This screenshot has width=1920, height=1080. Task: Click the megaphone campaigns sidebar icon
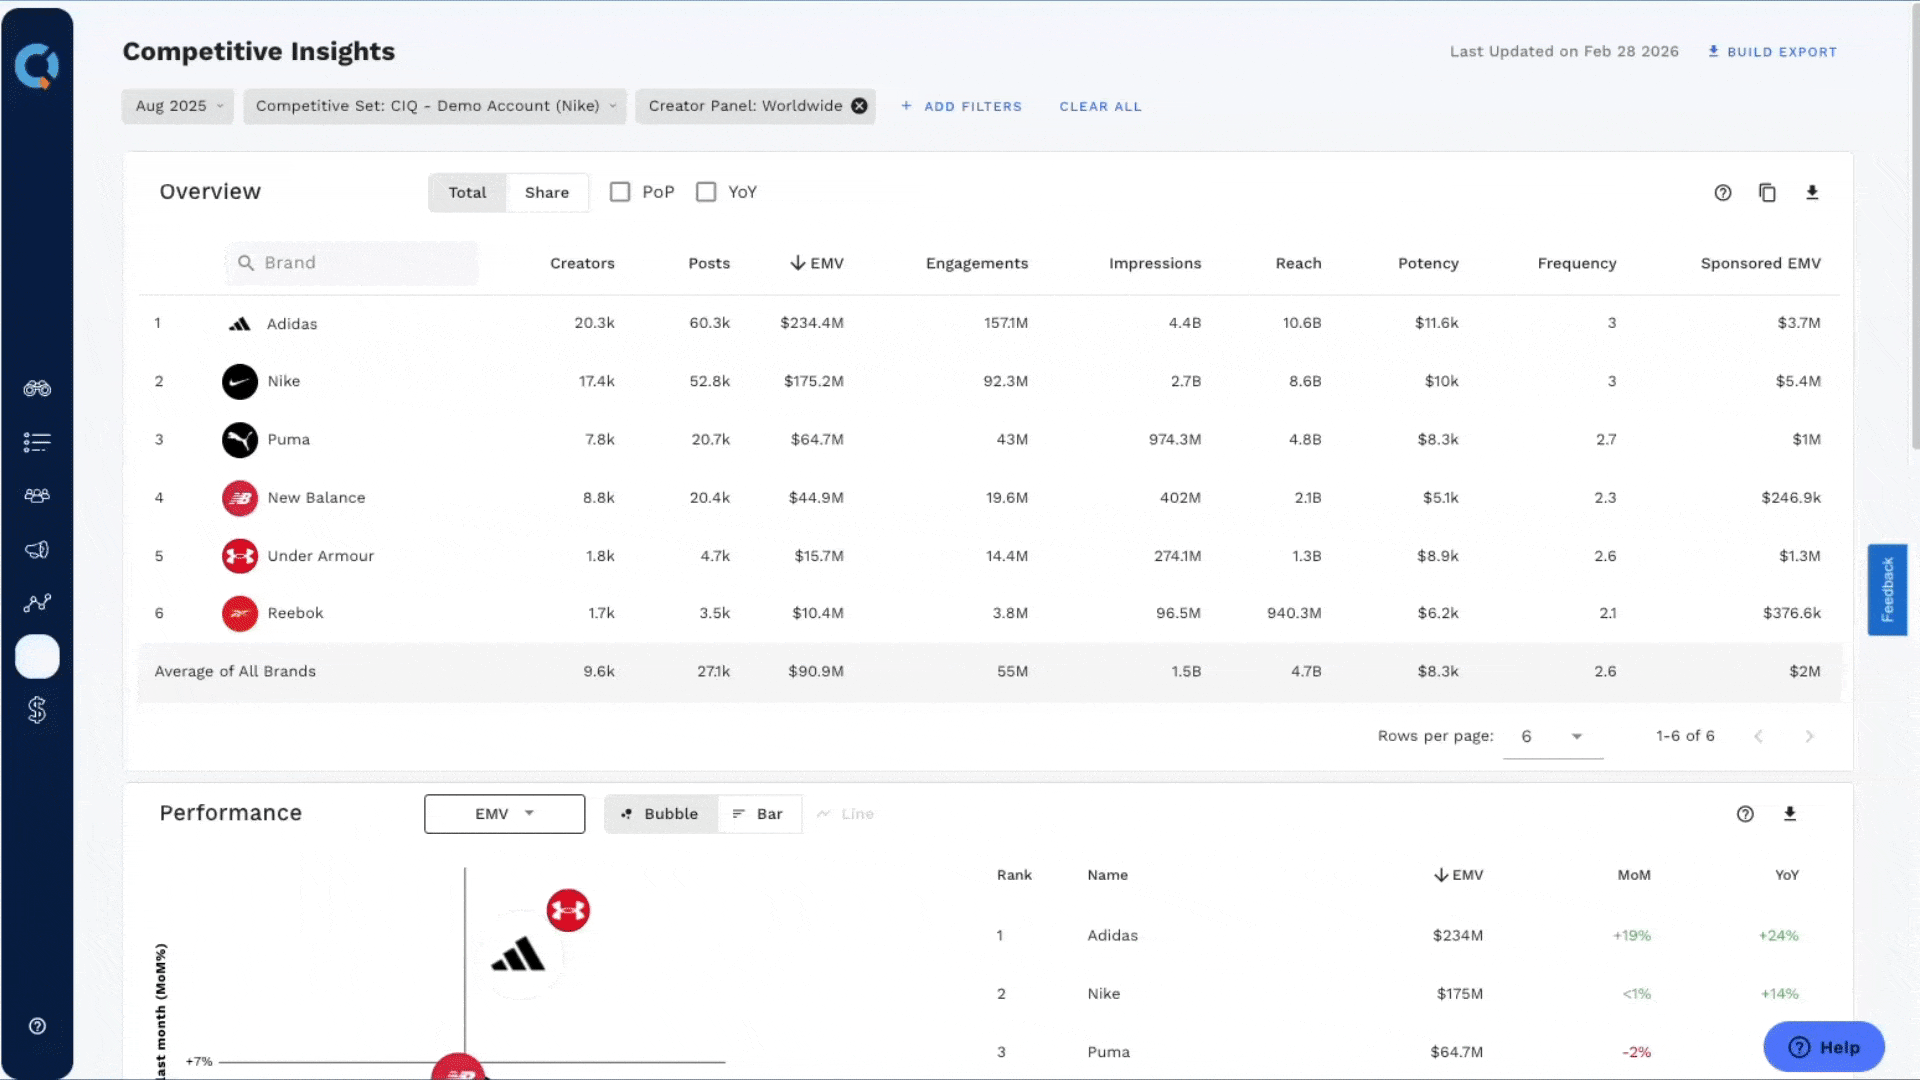37,550
